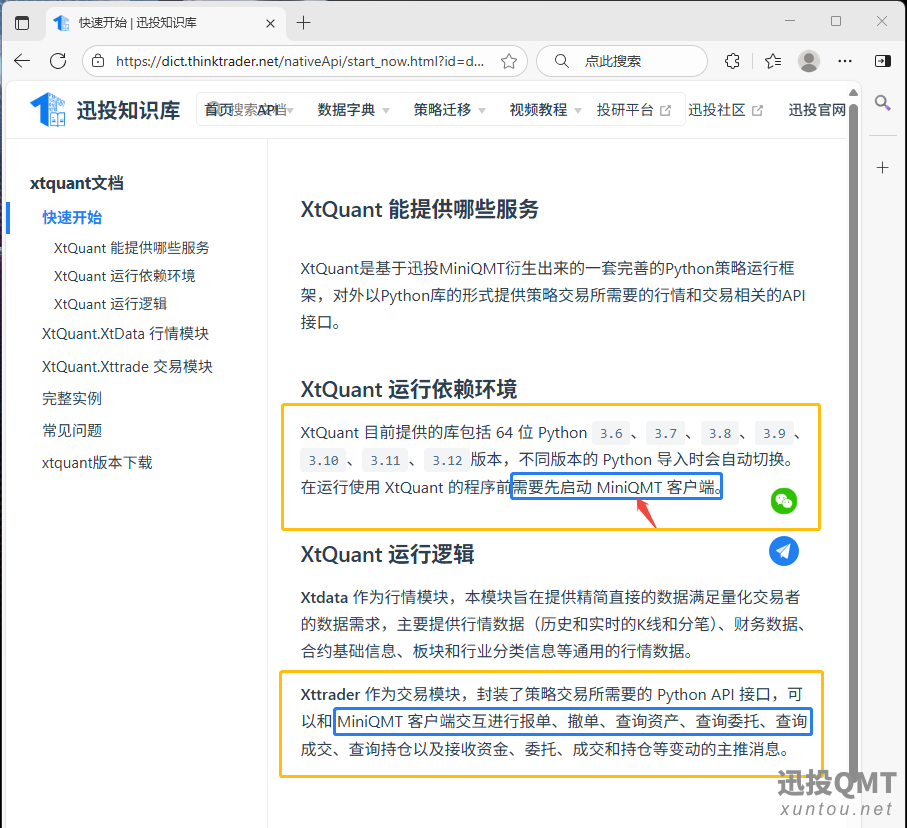Expand the 视频教程 dropdown menu
The width and height of the screenshot is (907, 828).
[x=545, y=109]
